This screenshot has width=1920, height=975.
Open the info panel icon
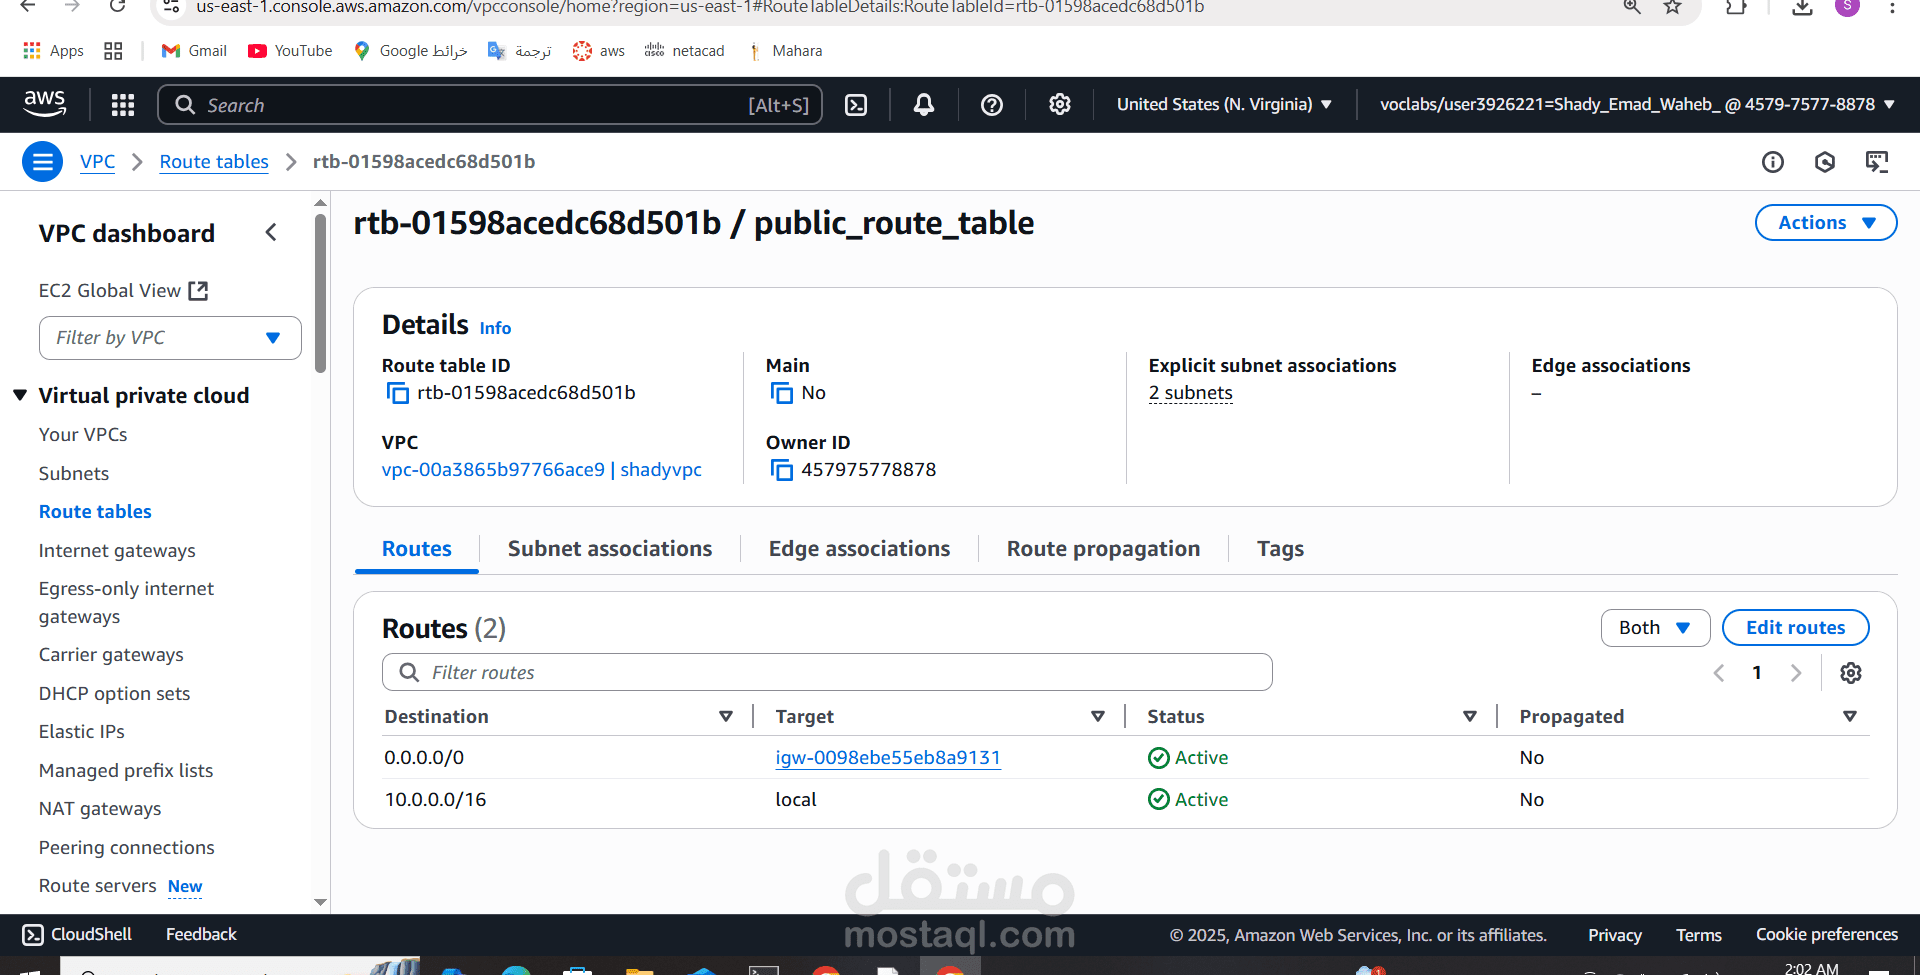[x=1773, y=162]
